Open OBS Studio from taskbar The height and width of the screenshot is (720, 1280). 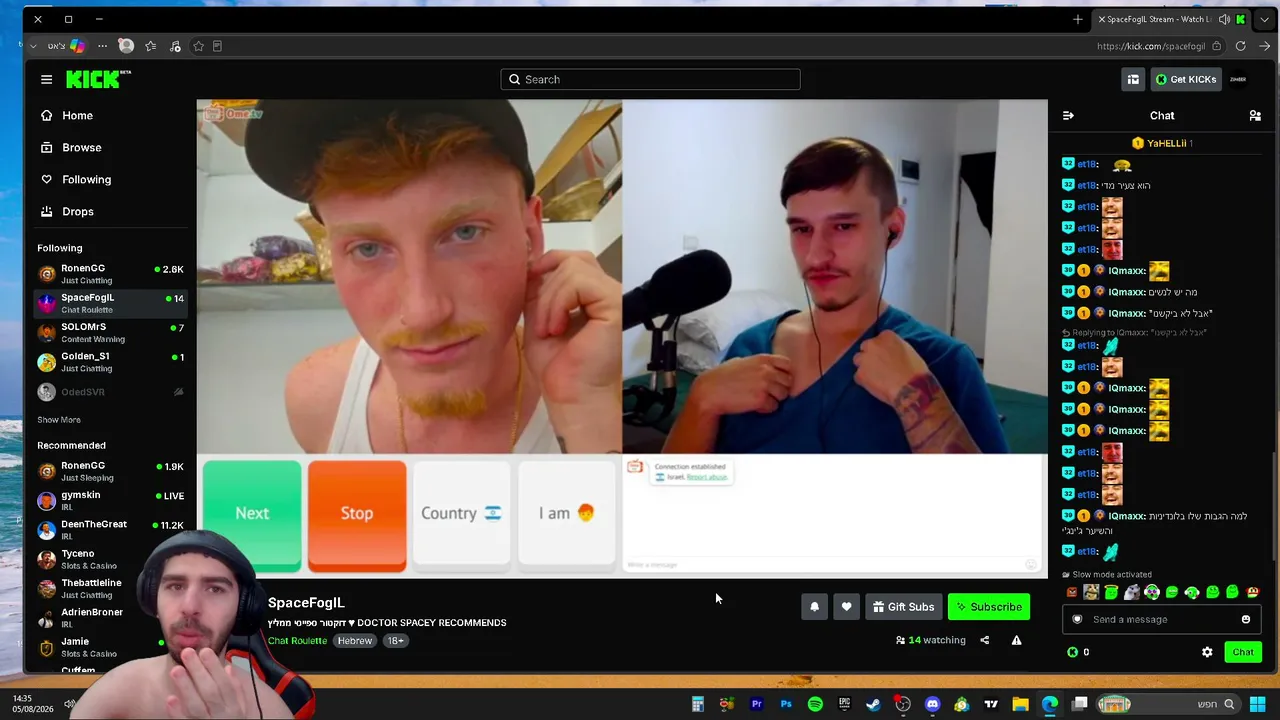903,705
